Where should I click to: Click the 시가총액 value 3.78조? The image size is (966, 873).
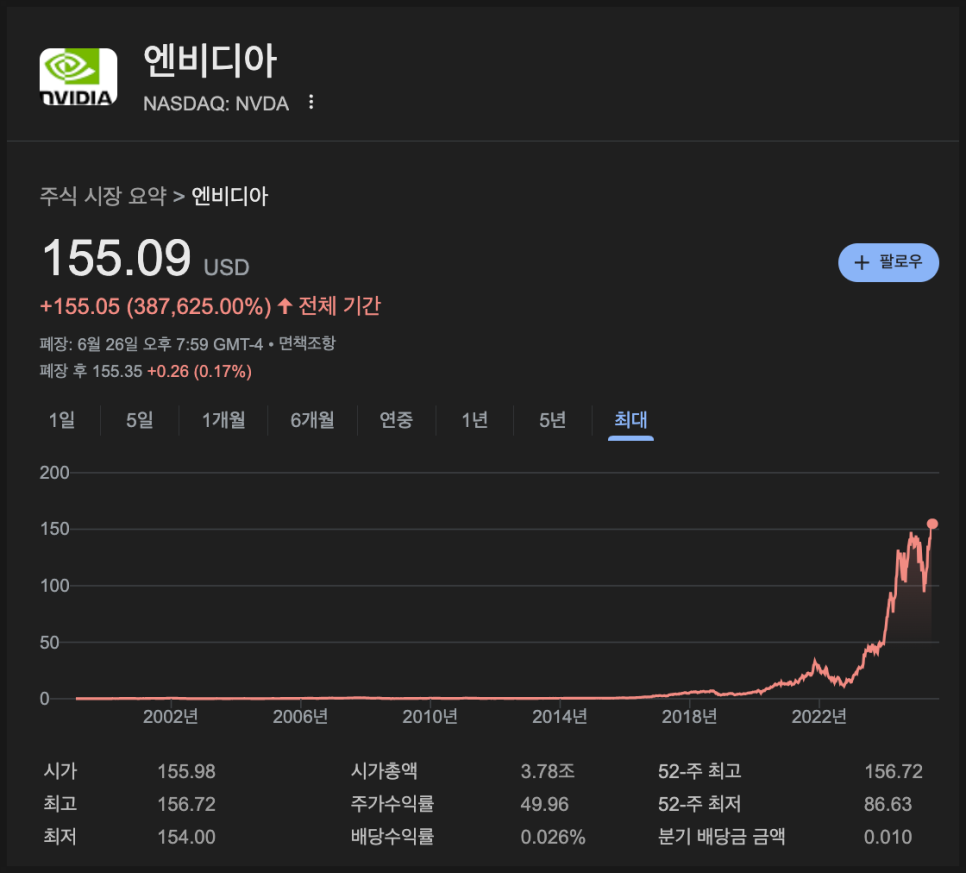[548, 771]
